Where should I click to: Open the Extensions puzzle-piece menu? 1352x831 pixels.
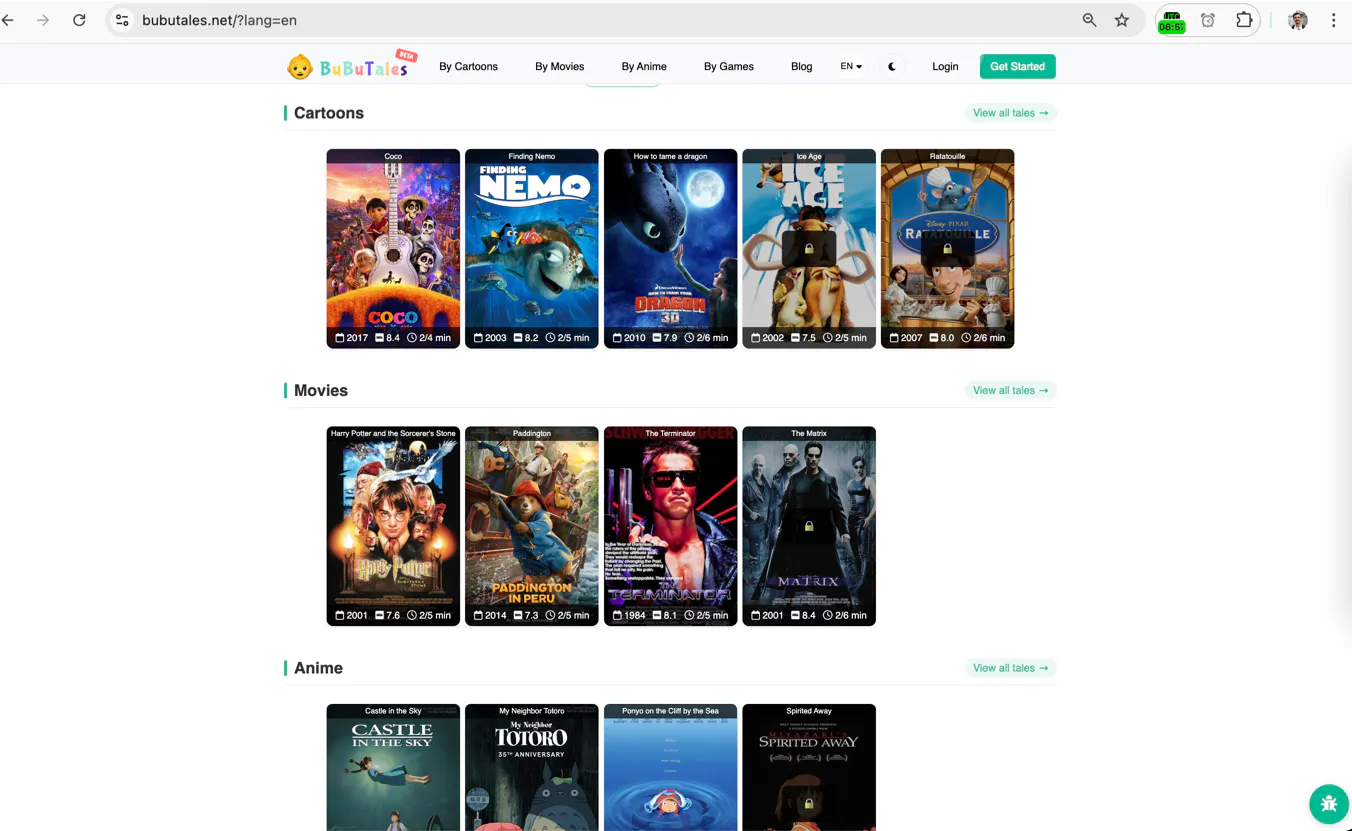tap(1244, 20)
